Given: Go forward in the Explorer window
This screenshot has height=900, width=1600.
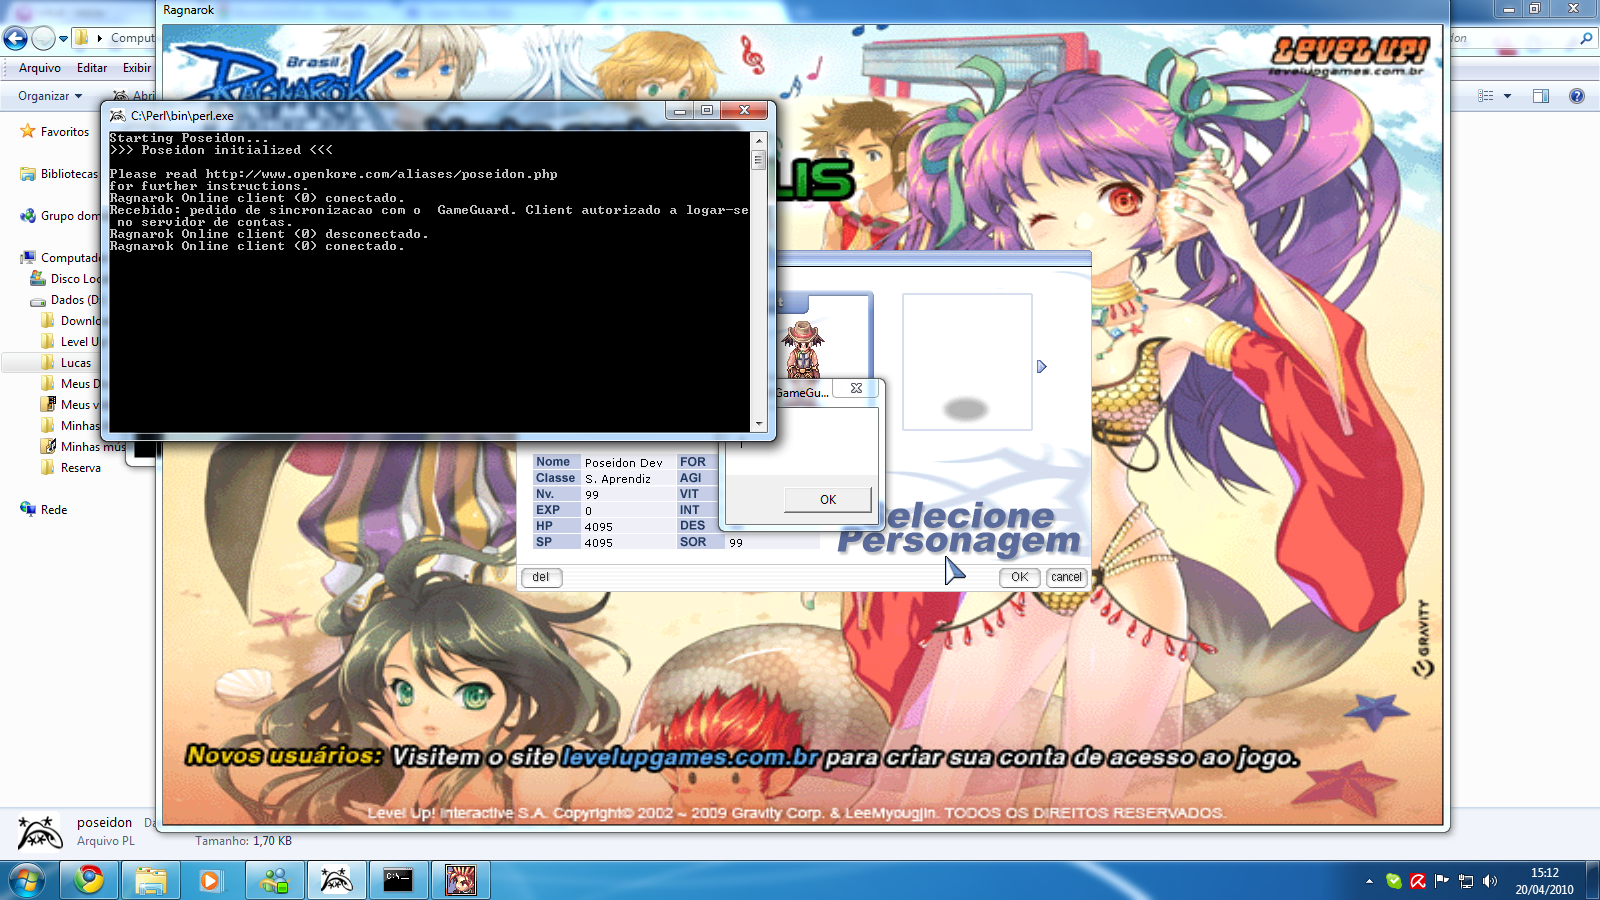Looking at the screenshot, I should click(x=43, y=38).
